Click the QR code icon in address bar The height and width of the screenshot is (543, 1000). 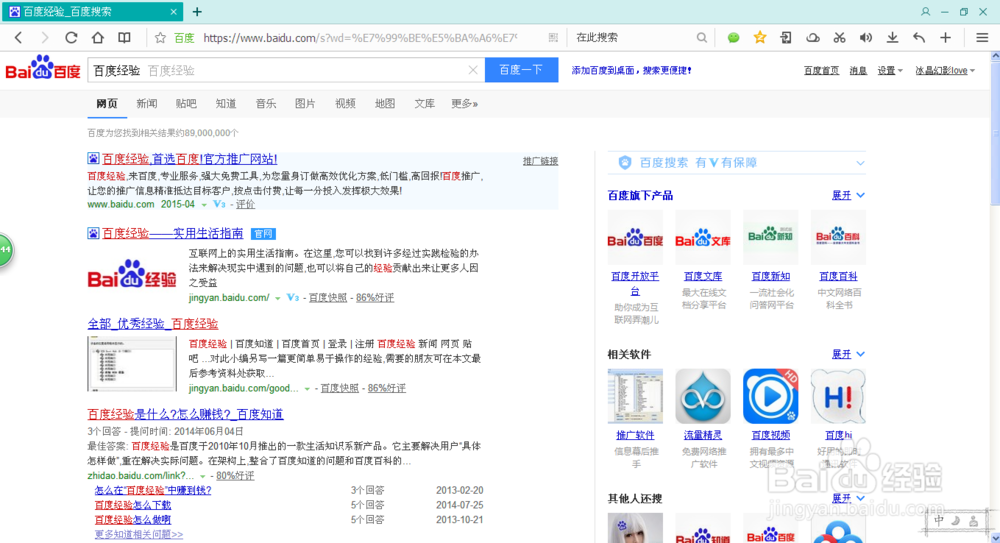[553, 38]
